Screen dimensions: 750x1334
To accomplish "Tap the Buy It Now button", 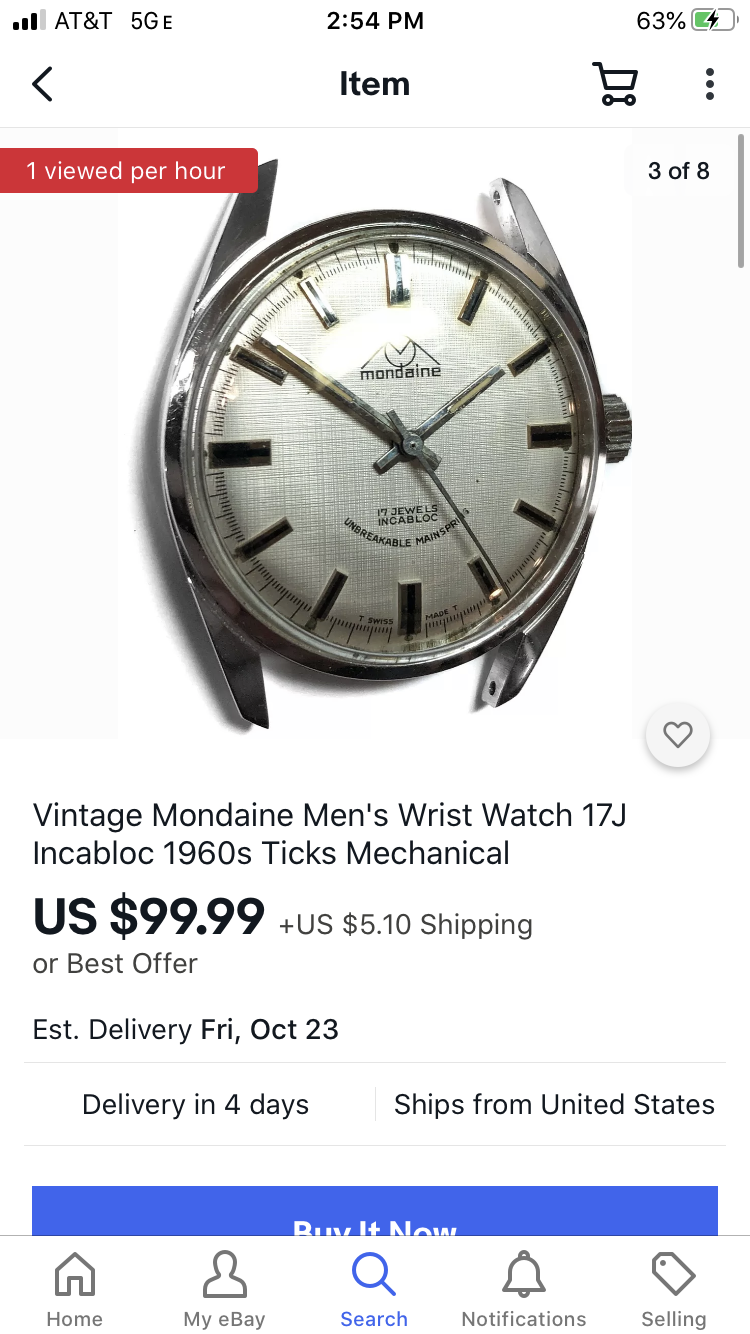I will 375,1211.
